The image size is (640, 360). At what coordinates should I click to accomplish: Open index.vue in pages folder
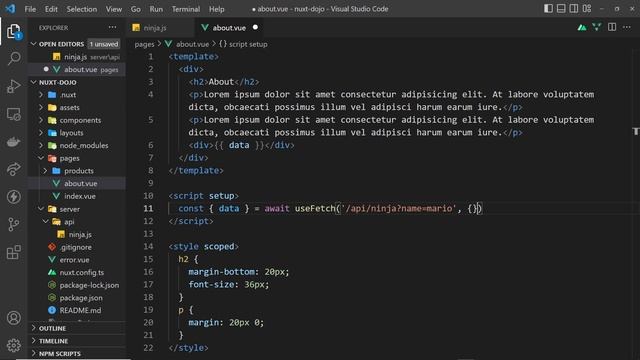pyautogui.click(x=80, y=196)
